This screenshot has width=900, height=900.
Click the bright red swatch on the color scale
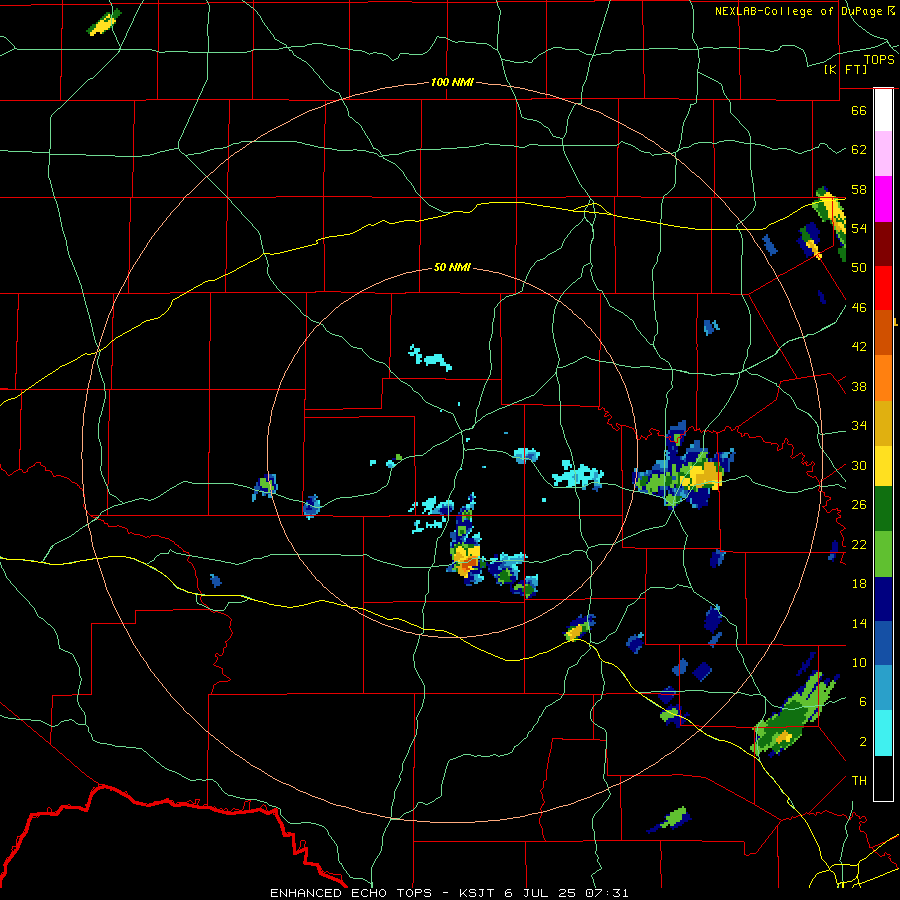click(883, 288)
